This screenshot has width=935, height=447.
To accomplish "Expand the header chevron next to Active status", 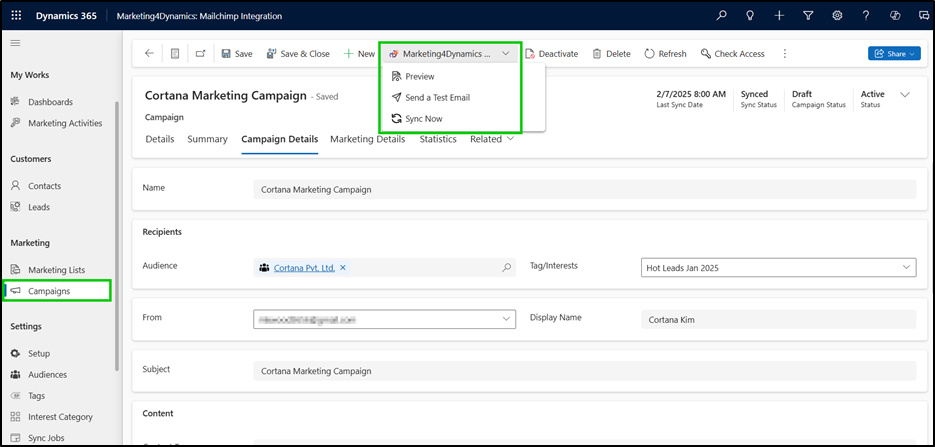I will coord(905,94).
